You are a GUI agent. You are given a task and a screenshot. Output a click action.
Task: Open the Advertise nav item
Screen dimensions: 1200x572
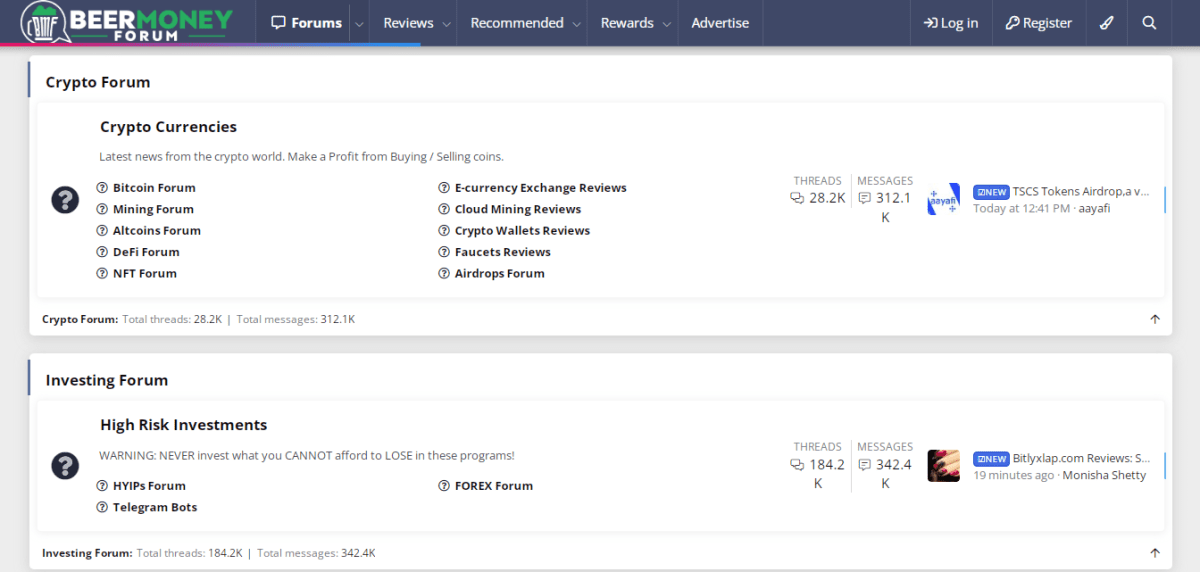click(x=720, y=23)
